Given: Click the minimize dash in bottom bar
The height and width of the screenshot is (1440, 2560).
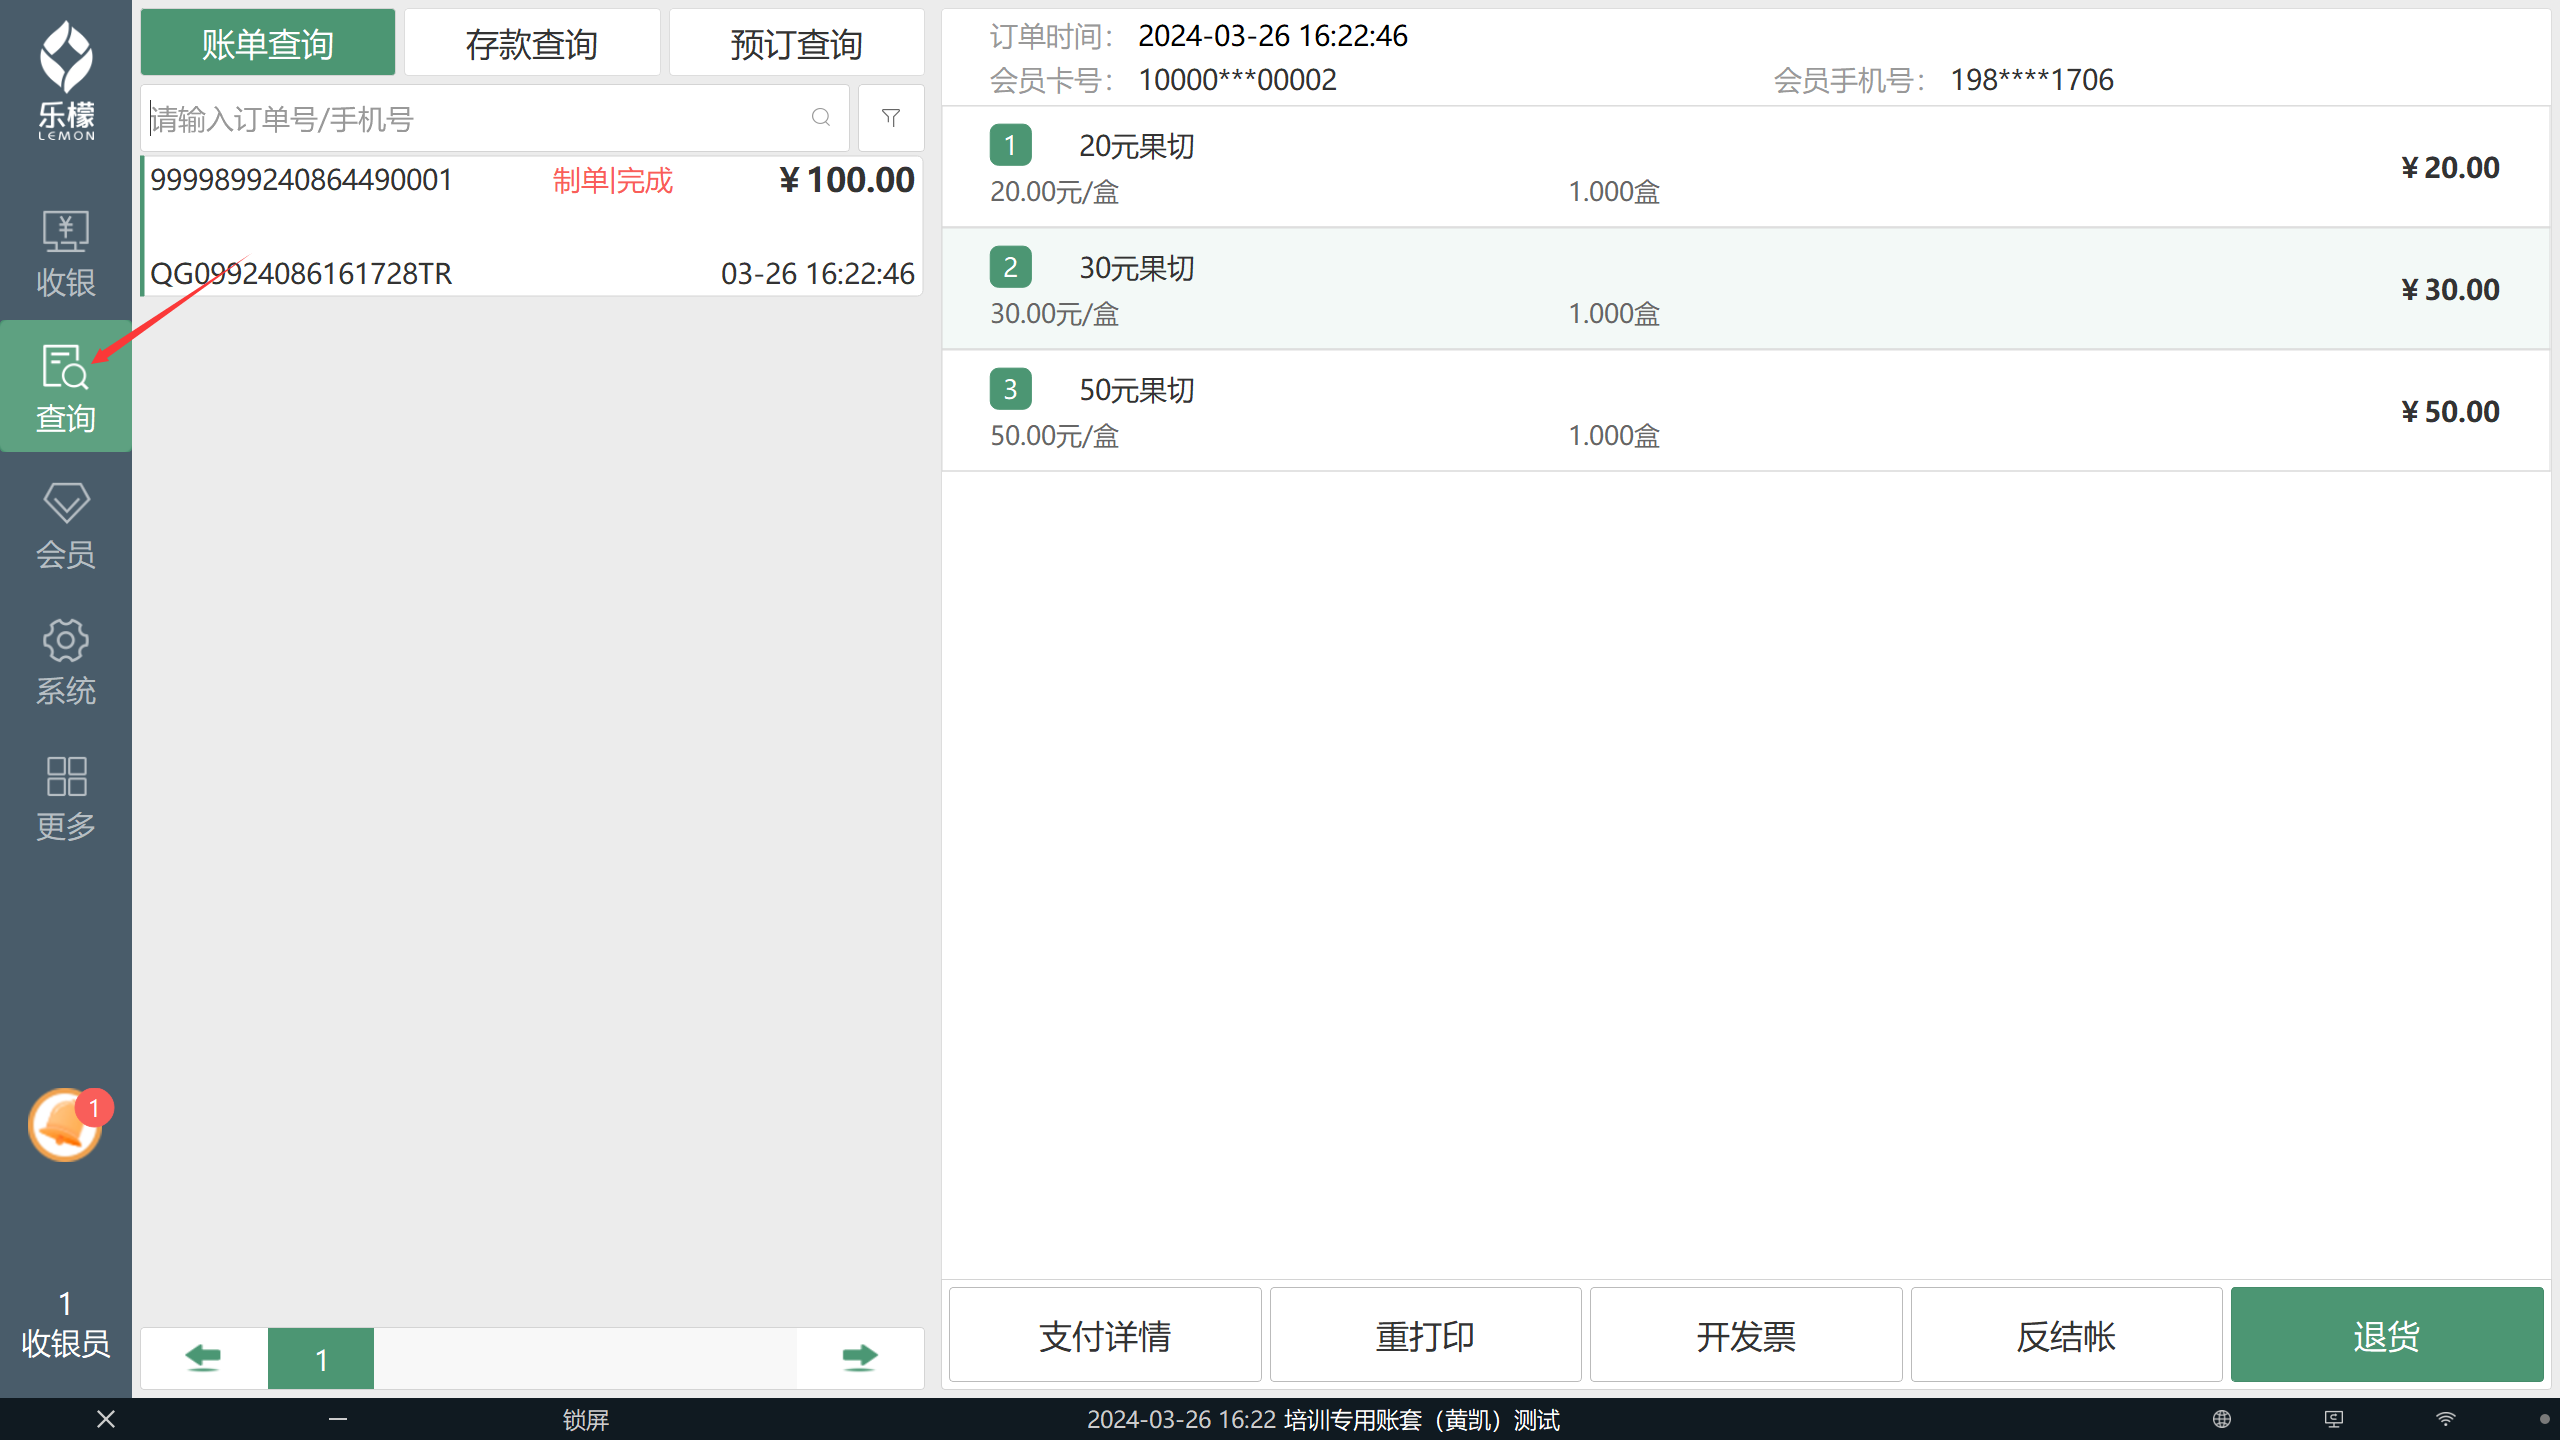Looking at the screenshot, I should (338, 1419).
